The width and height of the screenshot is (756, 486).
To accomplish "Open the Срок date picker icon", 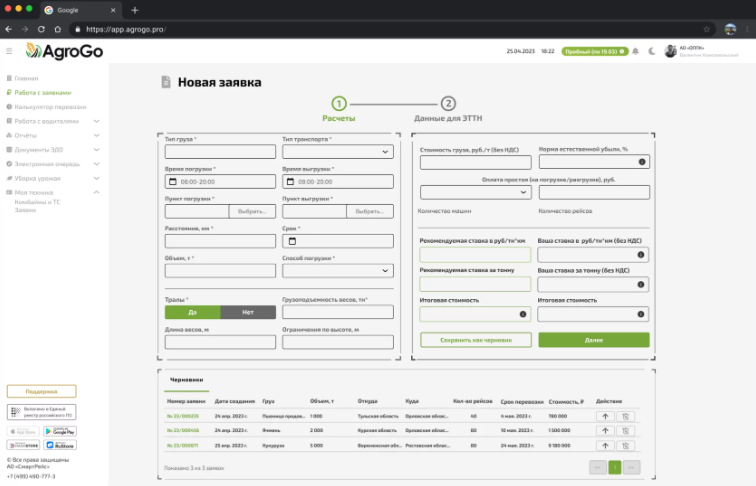I will tap(292, 241).
